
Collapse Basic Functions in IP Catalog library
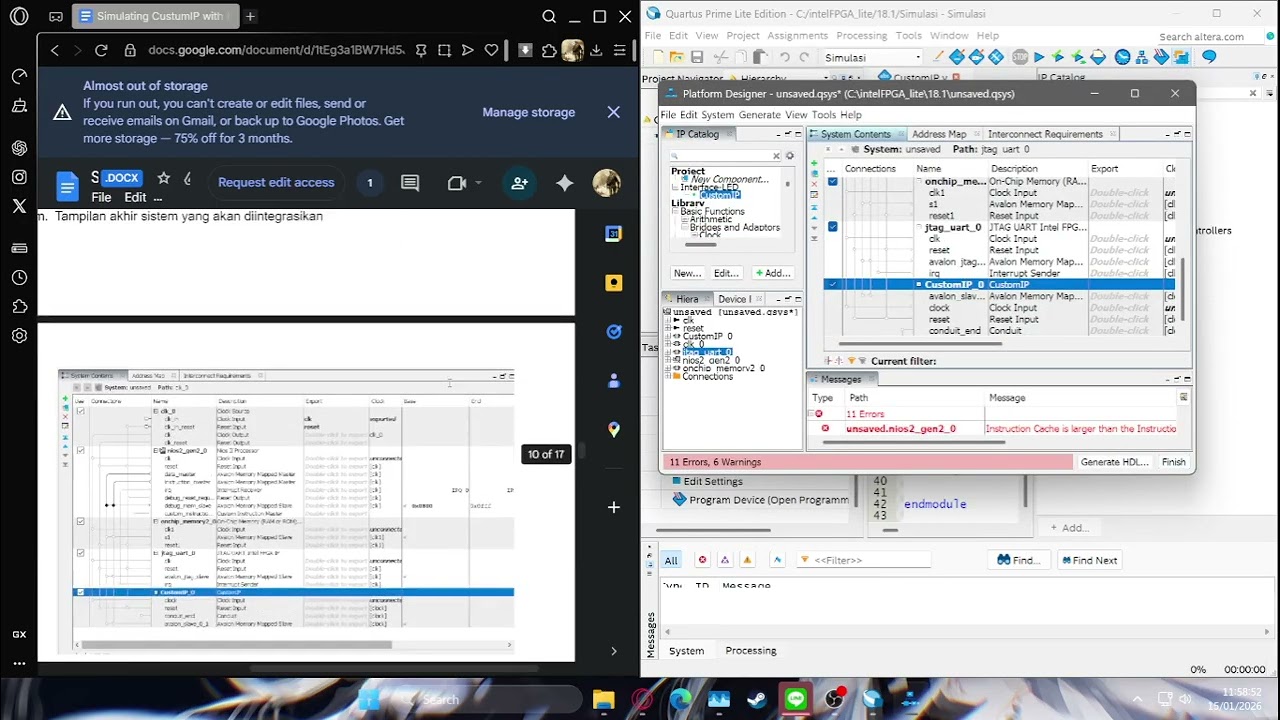point(675,211)
